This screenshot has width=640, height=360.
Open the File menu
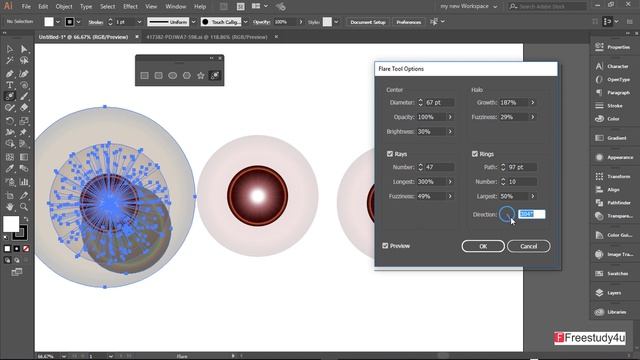point(26,7)
